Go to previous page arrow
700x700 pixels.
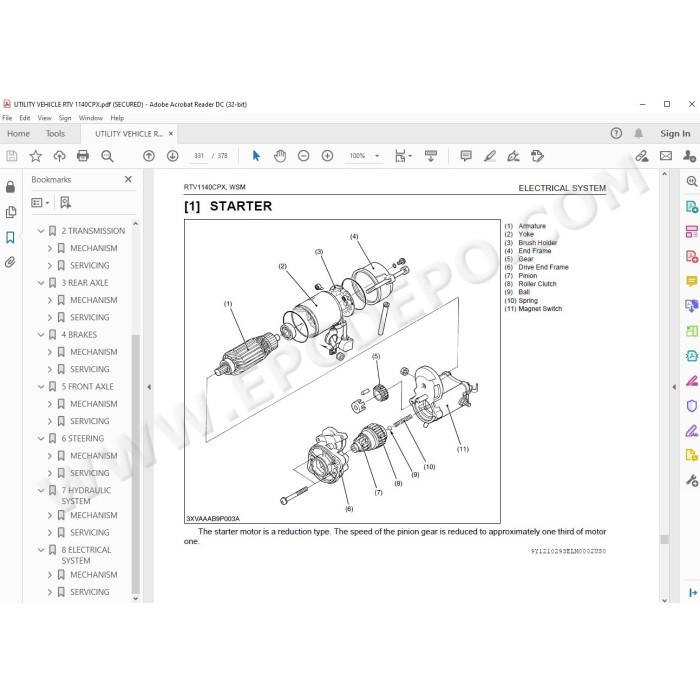click(149, 156)
